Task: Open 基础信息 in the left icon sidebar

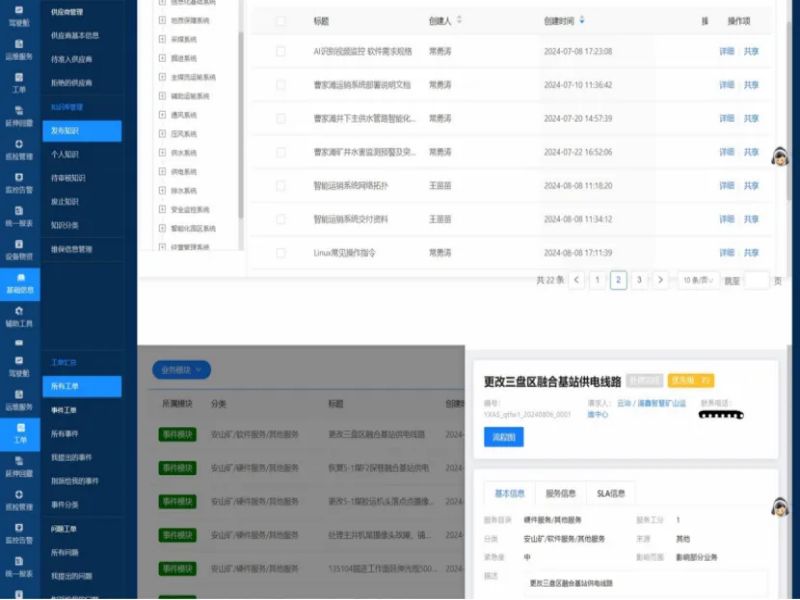Action: pyautogui.click(x=19, y=283)
